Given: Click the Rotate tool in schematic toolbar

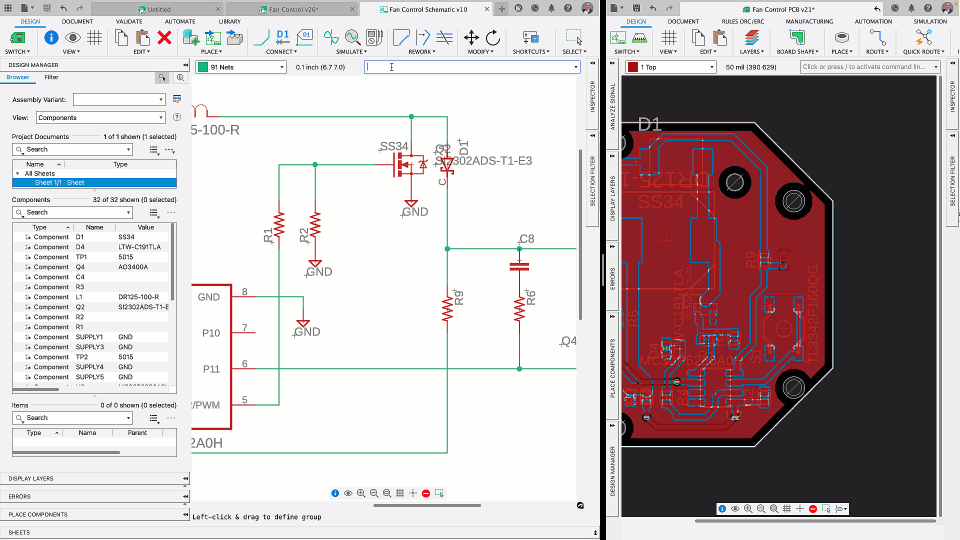Looking at the screenshot, I should 493,38.
